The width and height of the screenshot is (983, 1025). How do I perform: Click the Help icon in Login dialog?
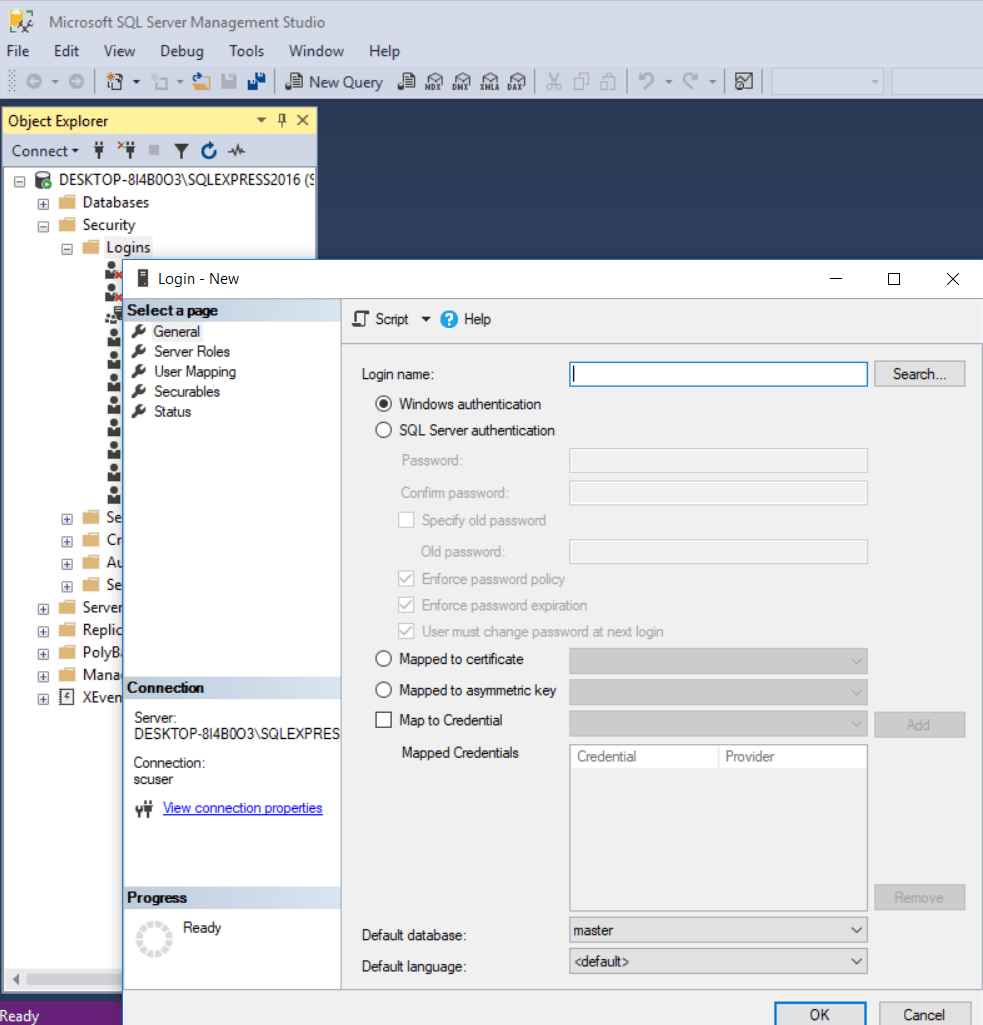point(449,319)
